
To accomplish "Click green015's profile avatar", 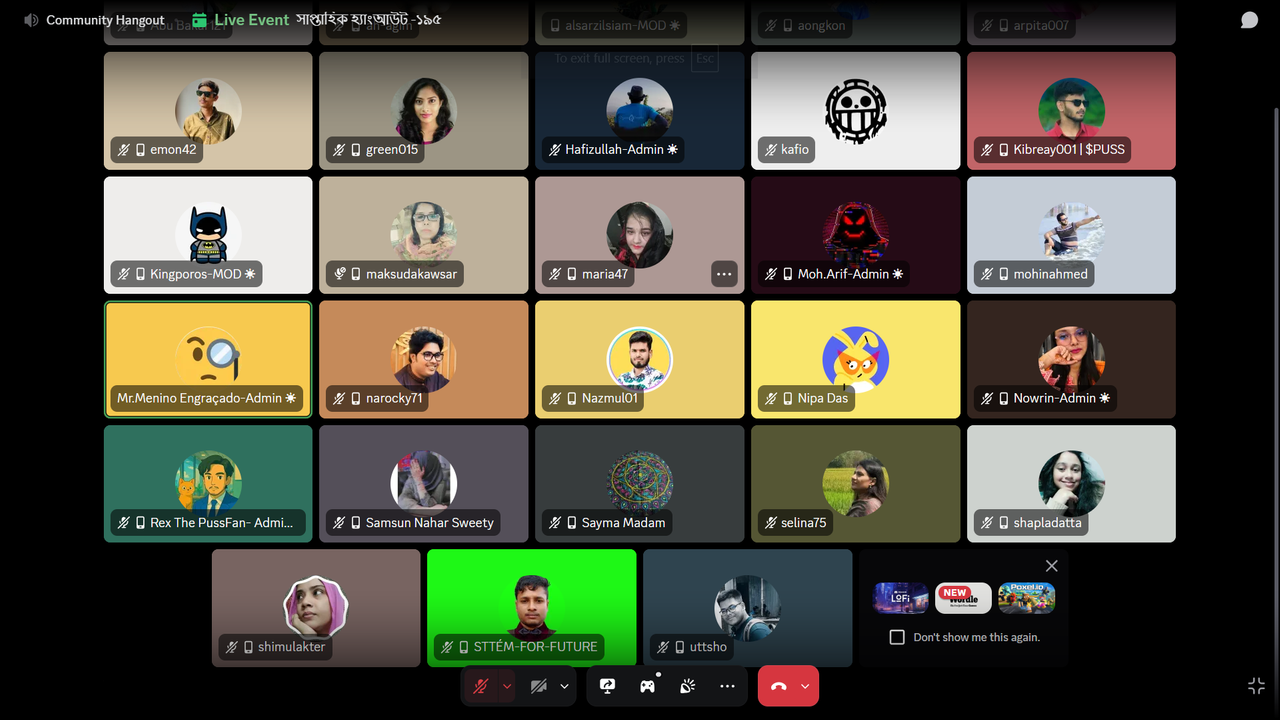I will point(424,110).
